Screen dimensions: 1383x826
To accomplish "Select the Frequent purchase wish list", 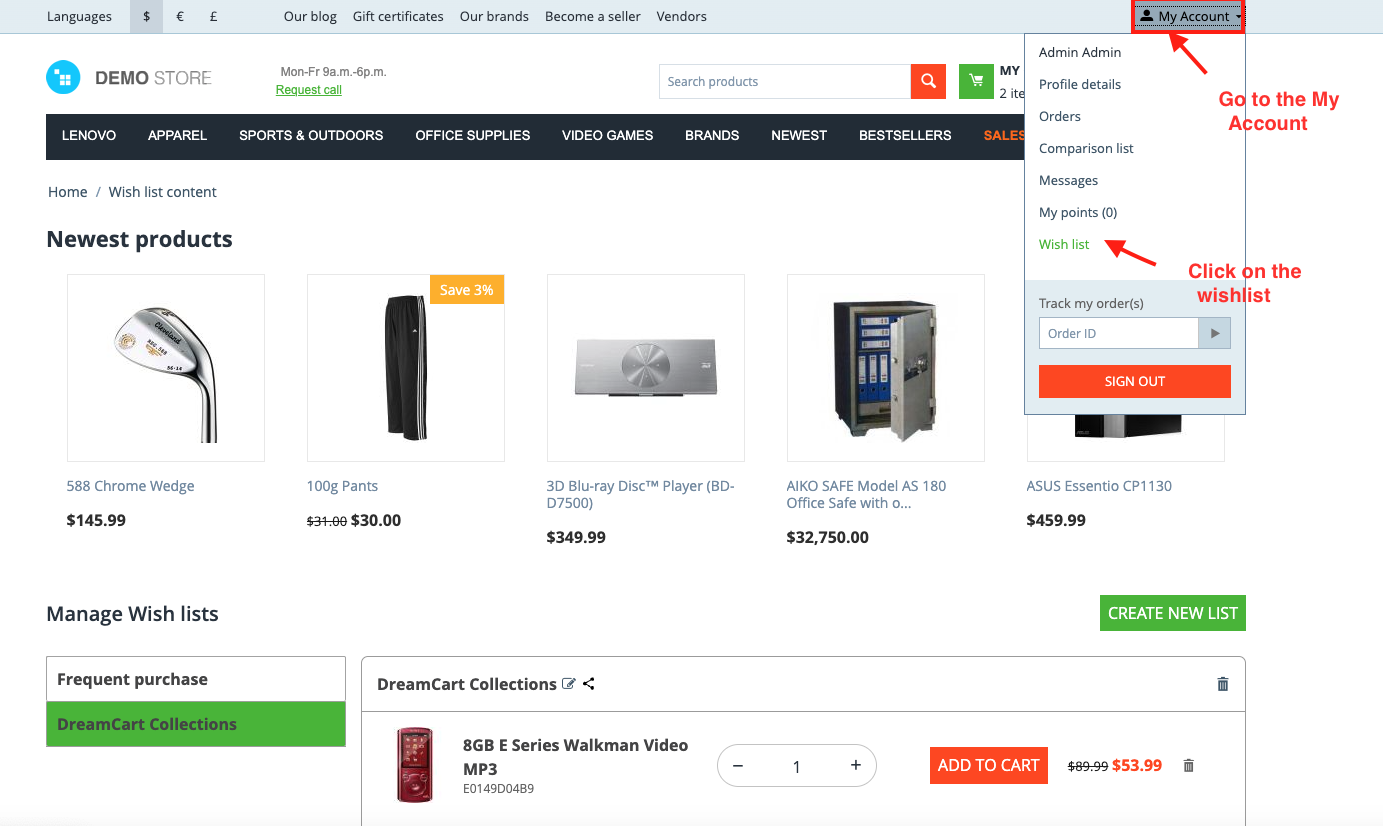I will [196, 679].
